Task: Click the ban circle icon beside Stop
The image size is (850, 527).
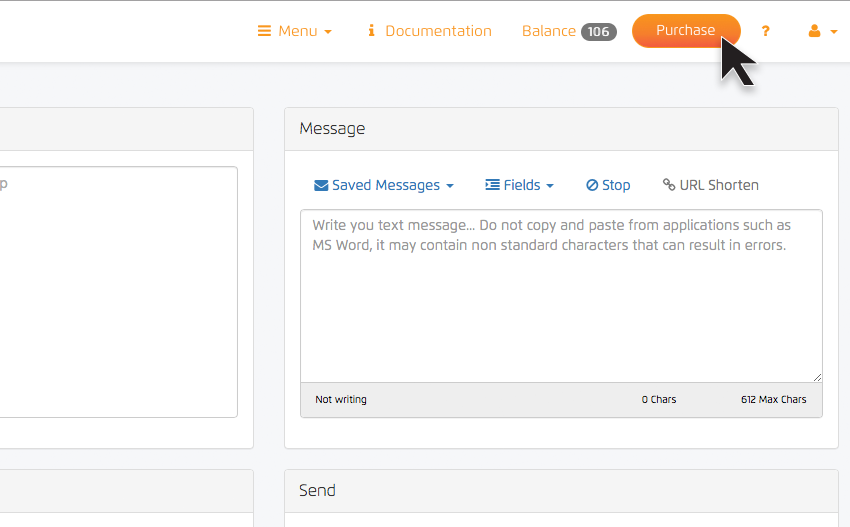Action: 592,185
